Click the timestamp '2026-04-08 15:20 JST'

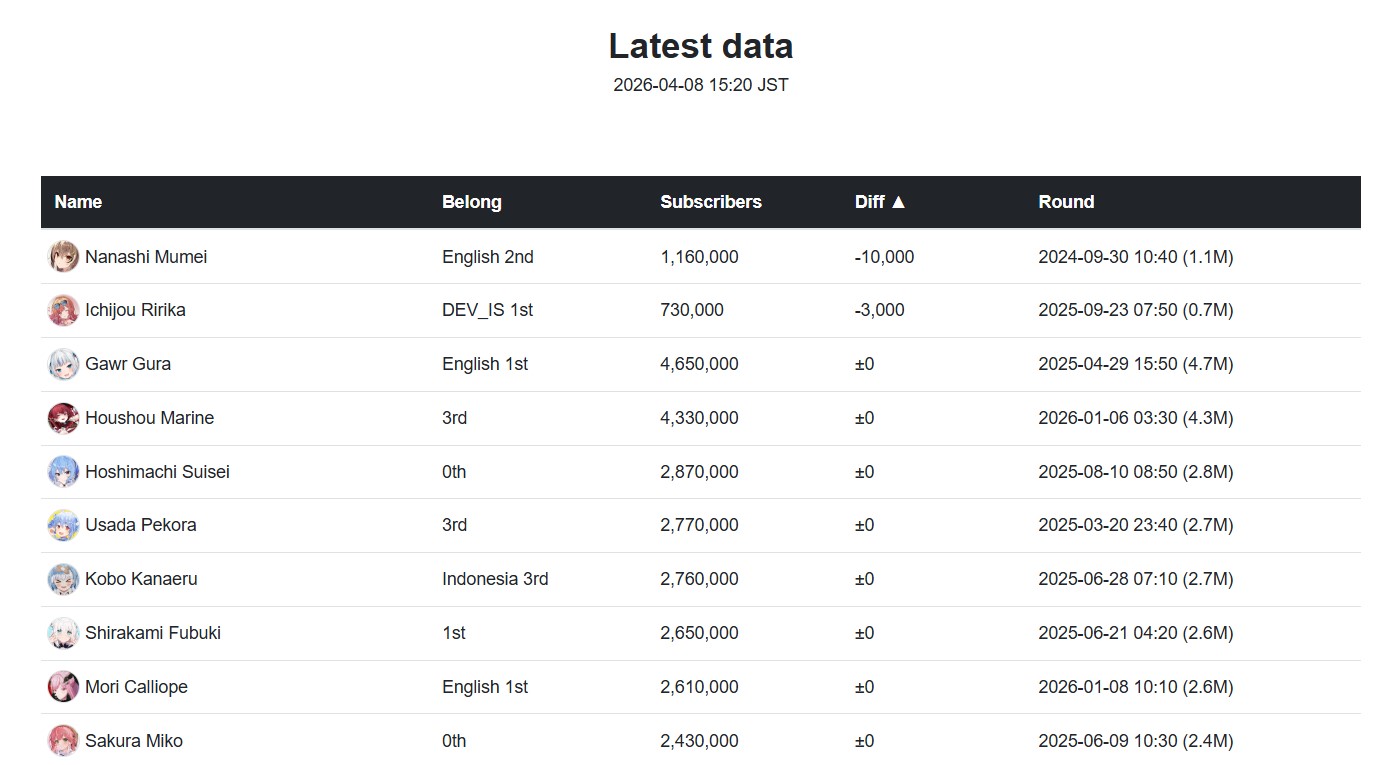701,85
